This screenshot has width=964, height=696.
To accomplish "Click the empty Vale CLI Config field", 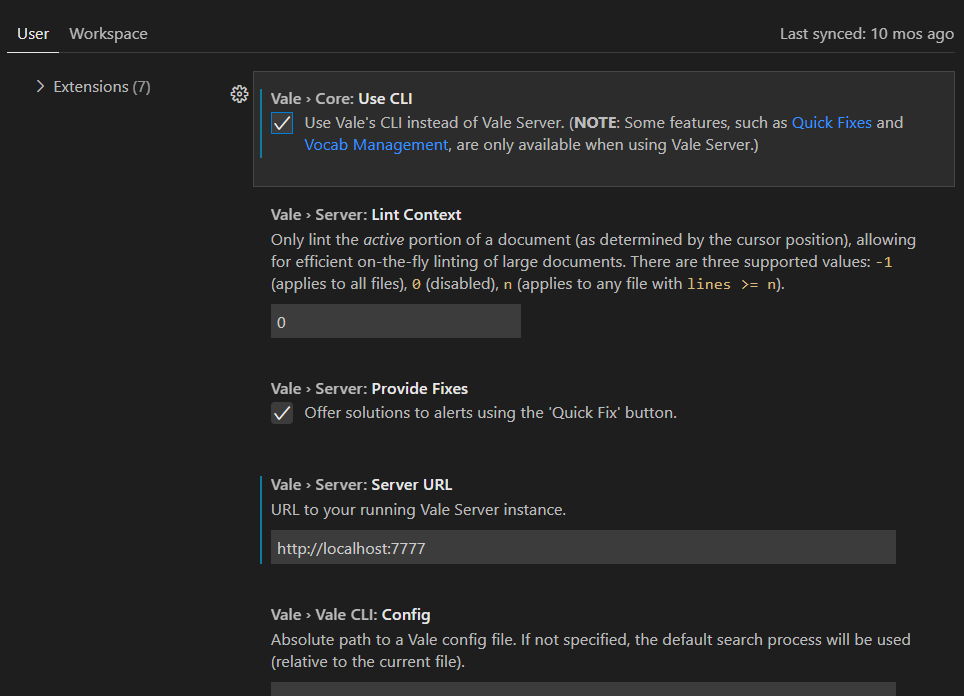I will coord(583,688).
